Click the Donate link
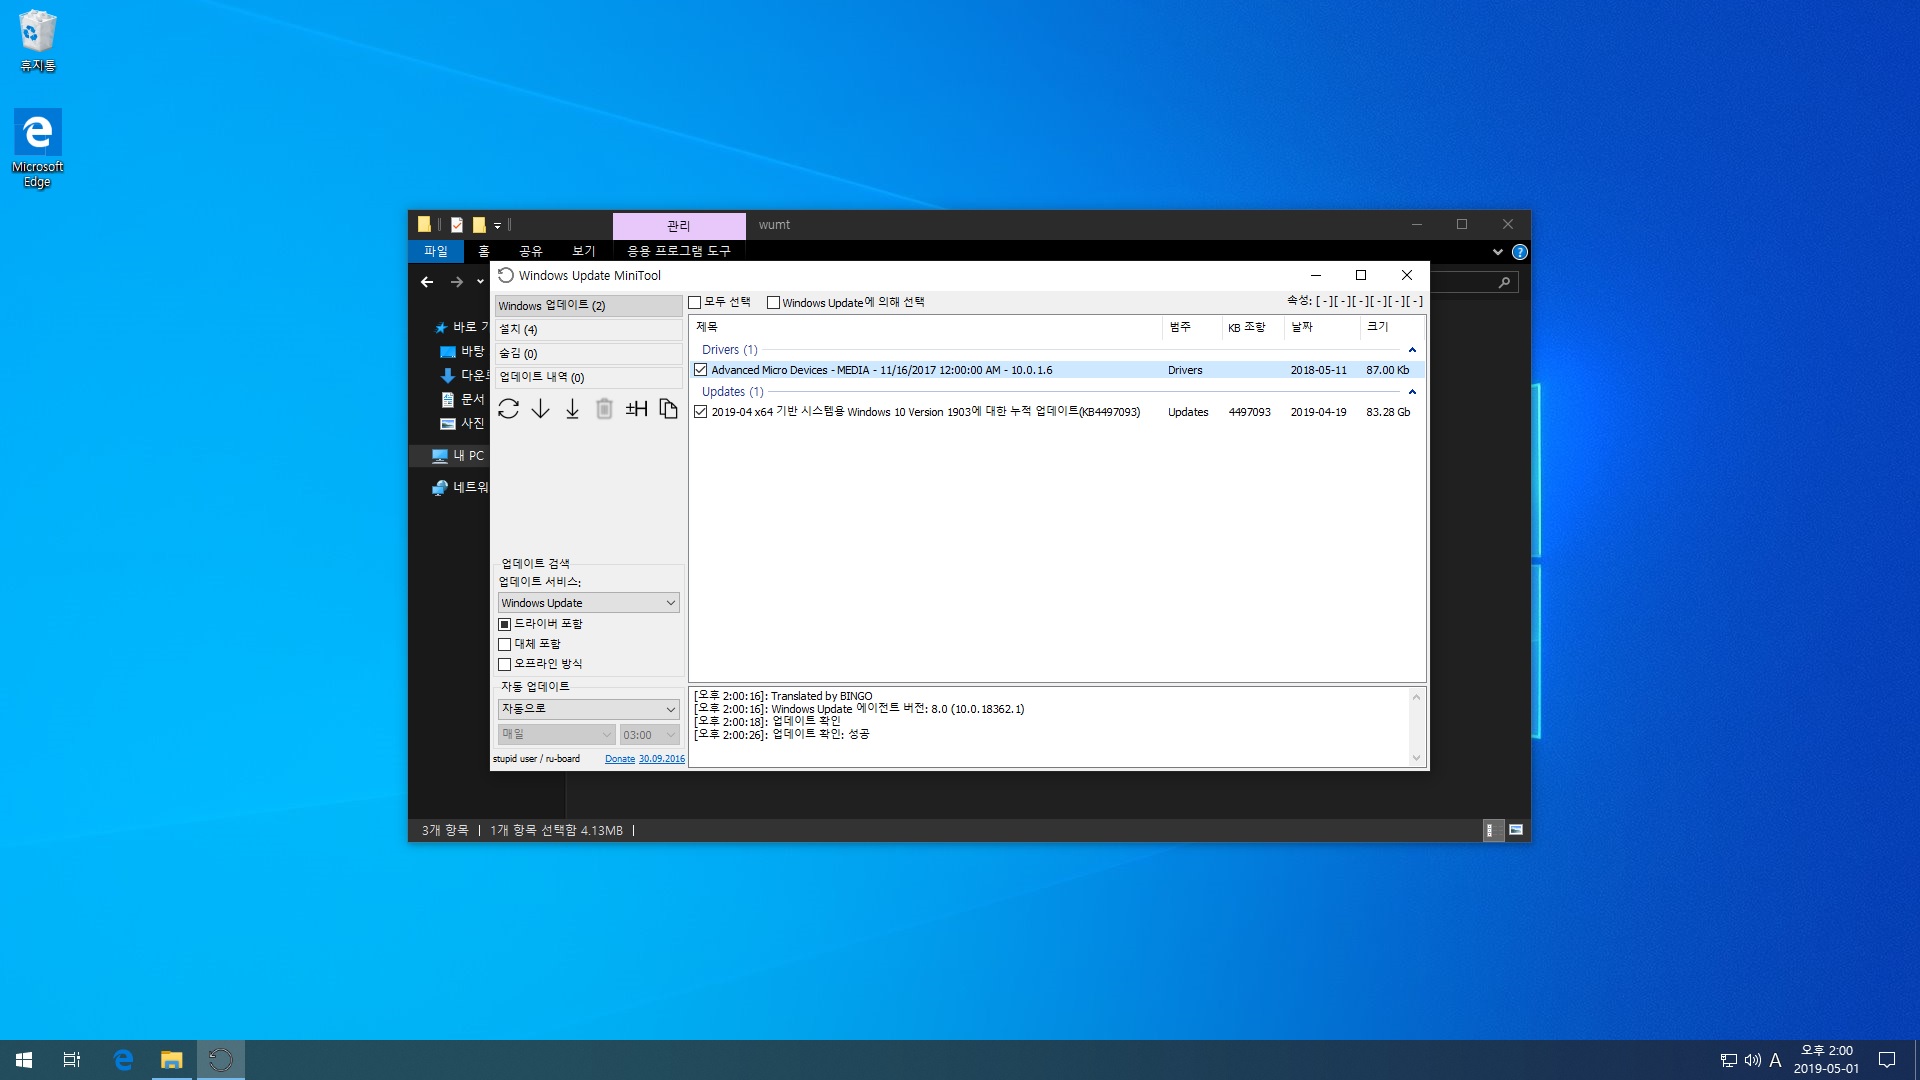The height and width of the screenshot is (1080, 1920). pos(620,759)
